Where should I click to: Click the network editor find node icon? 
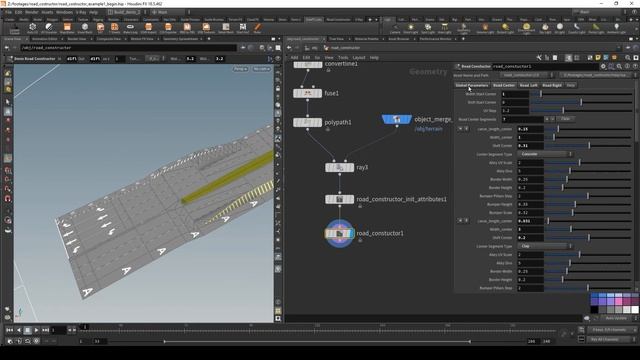pos(627,58)
